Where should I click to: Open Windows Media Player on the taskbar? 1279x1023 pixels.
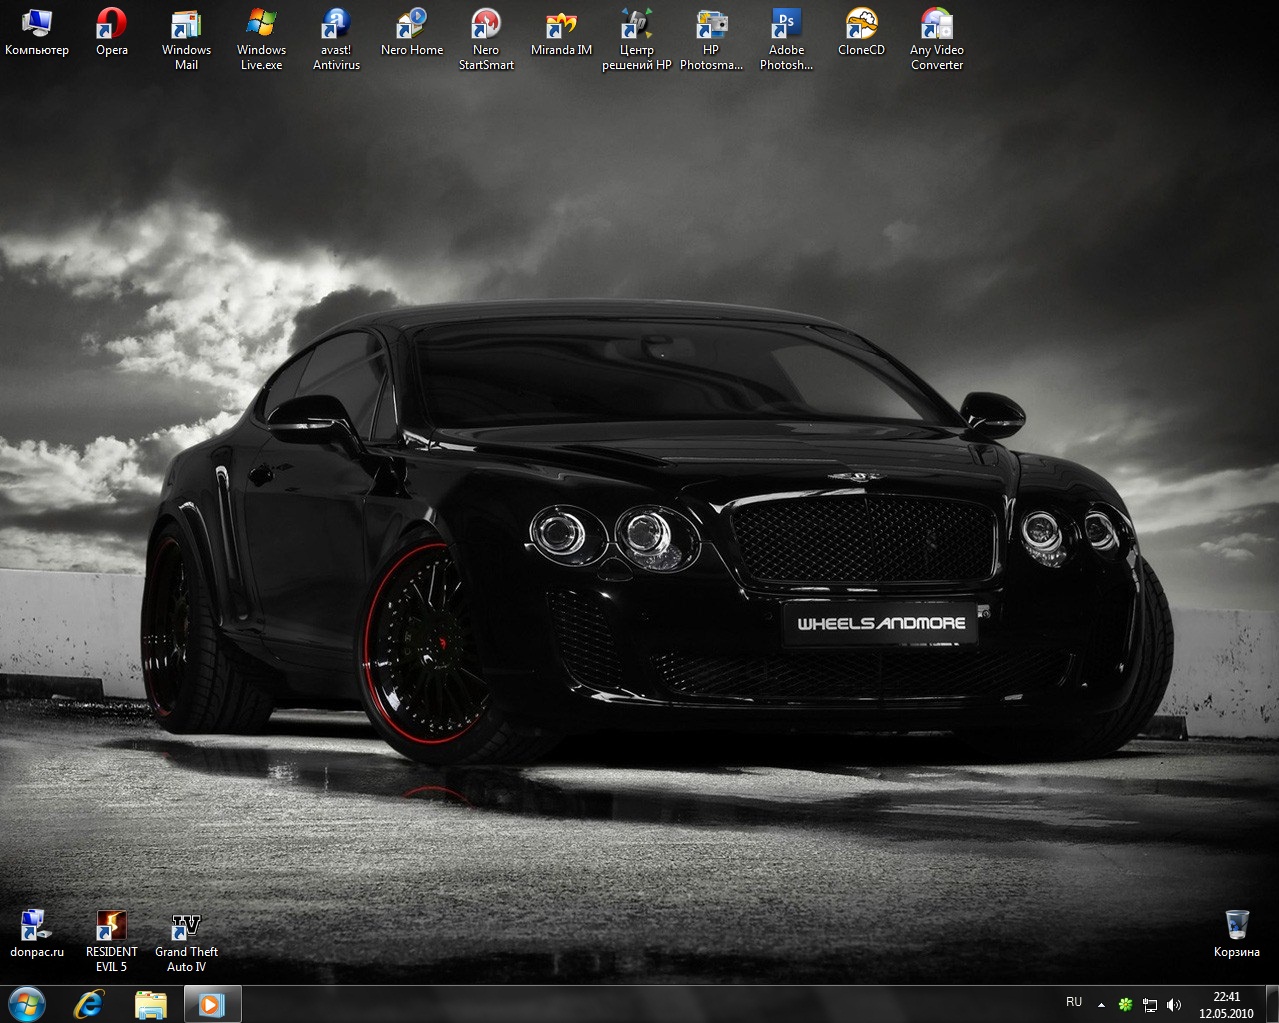pyautogui.click(x=212, y=1004)
